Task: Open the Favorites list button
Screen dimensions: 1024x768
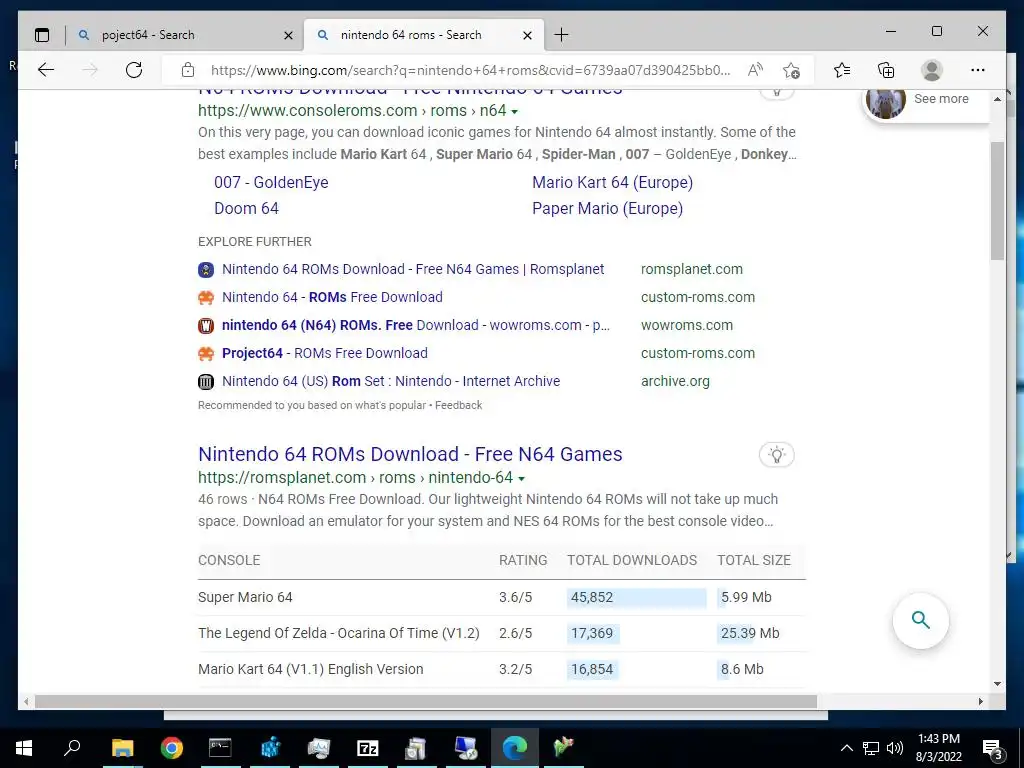Action: 842,70
